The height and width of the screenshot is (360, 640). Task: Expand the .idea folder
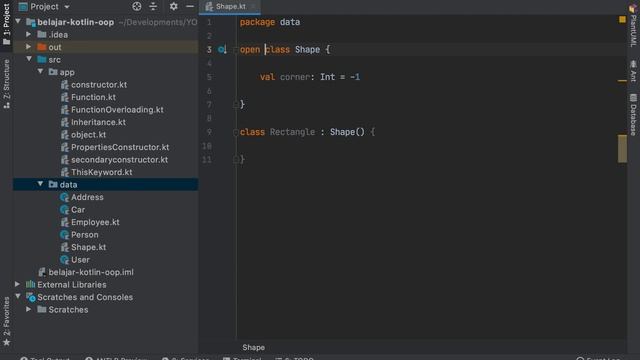coord(29,34)
